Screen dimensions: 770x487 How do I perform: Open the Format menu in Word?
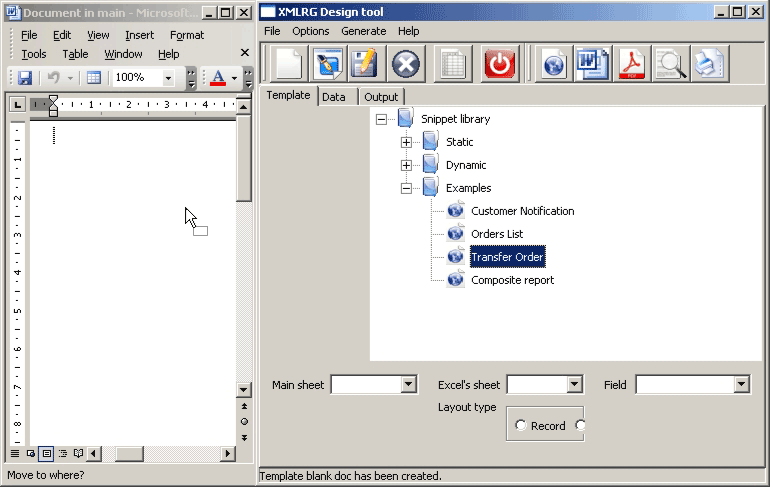pyautogui.click(x=187, y=35)
